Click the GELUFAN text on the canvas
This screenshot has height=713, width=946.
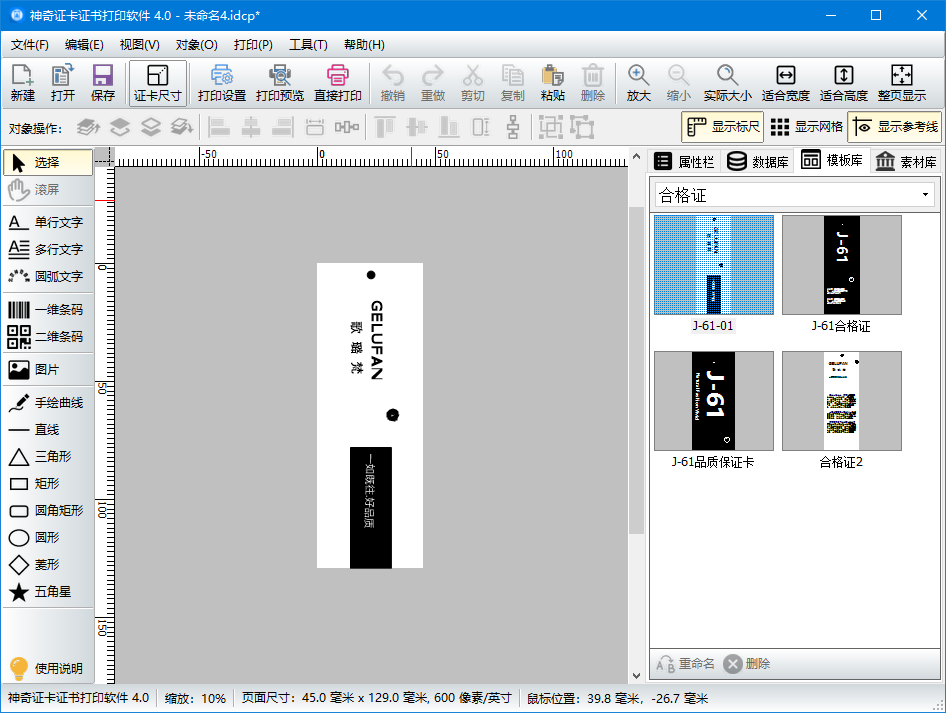[x=376, y=340]
